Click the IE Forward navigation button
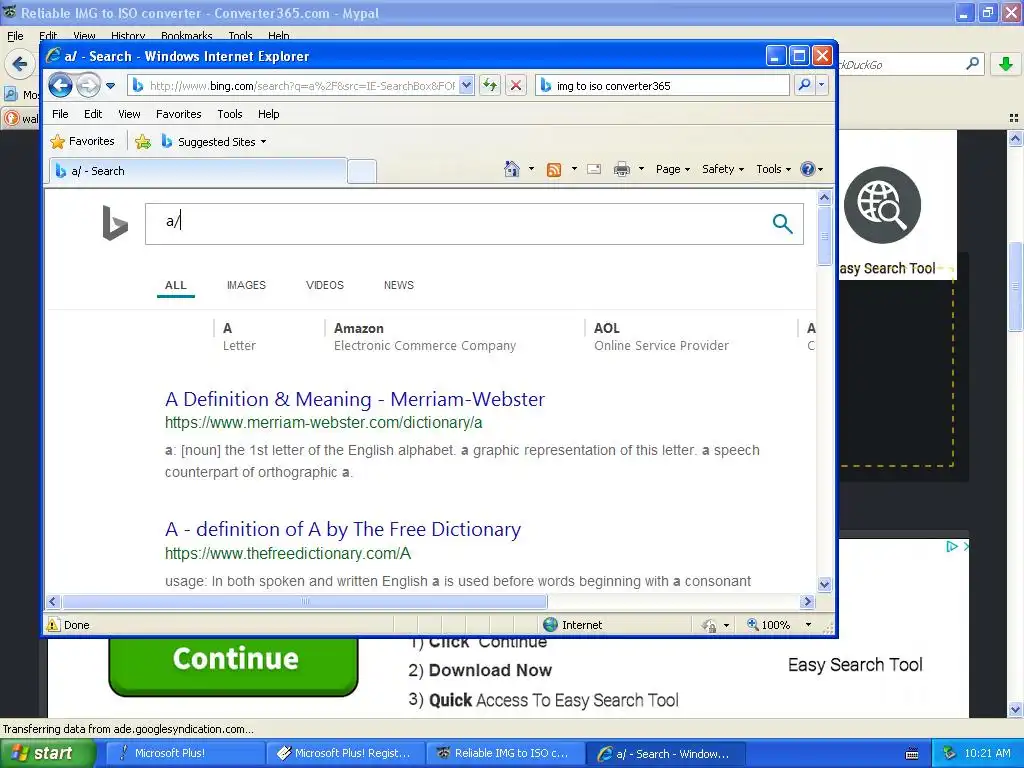Viewport: 1024px width, 768px height. coord(88,85)
